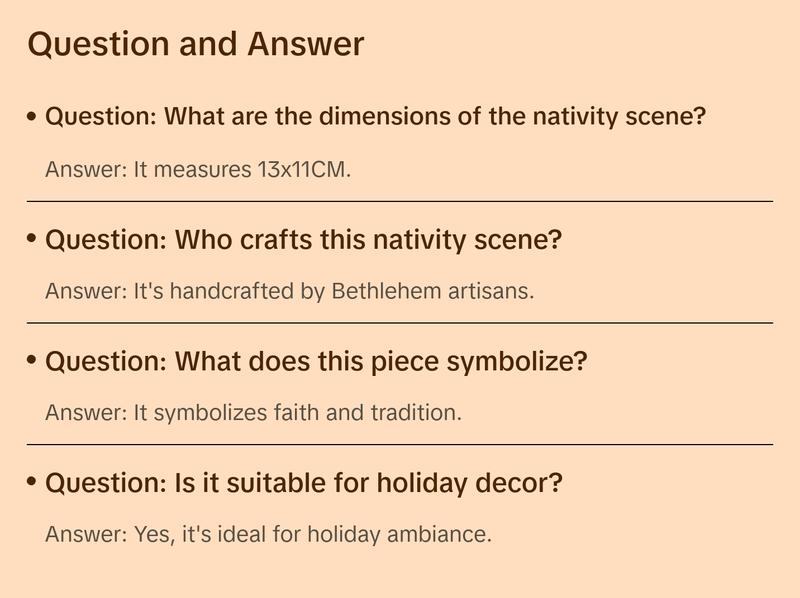Click the bullet next to the symbolize question

(32, 361)
